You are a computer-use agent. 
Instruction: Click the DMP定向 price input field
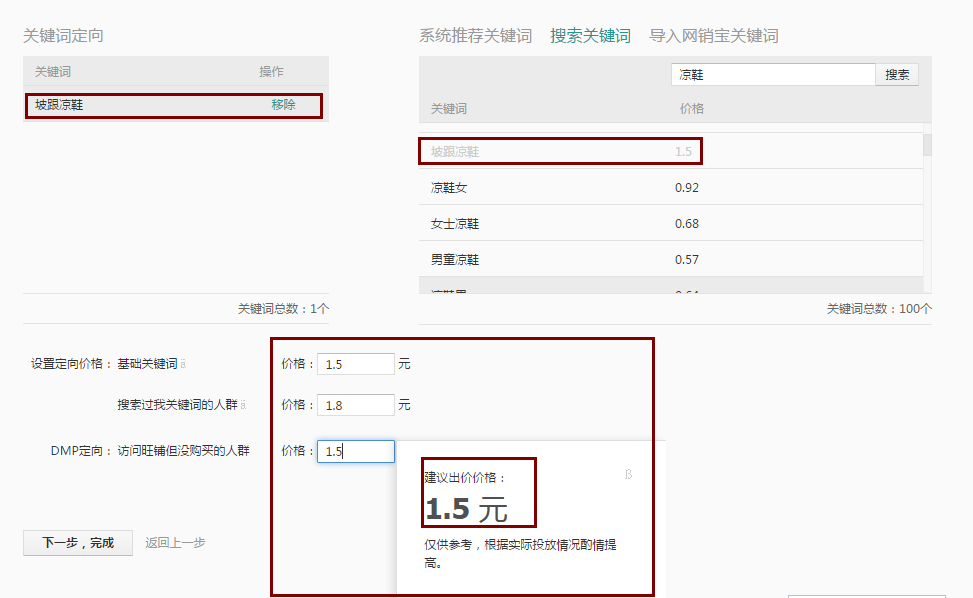tap(356, 452)
